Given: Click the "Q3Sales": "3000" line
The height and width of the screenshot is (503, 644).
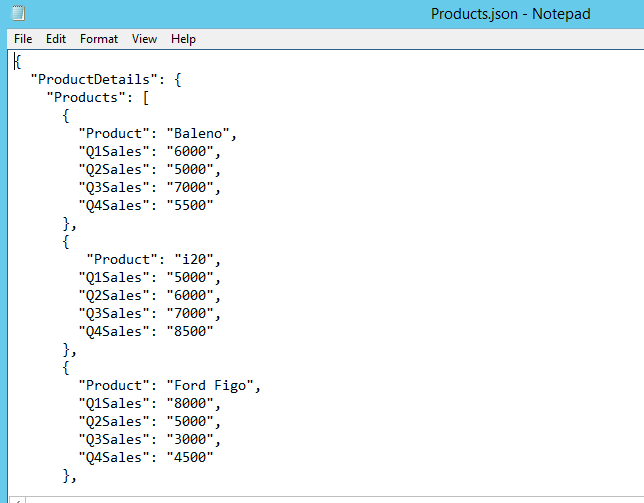Looking at the screenshot, I should [x=150, y=440].
